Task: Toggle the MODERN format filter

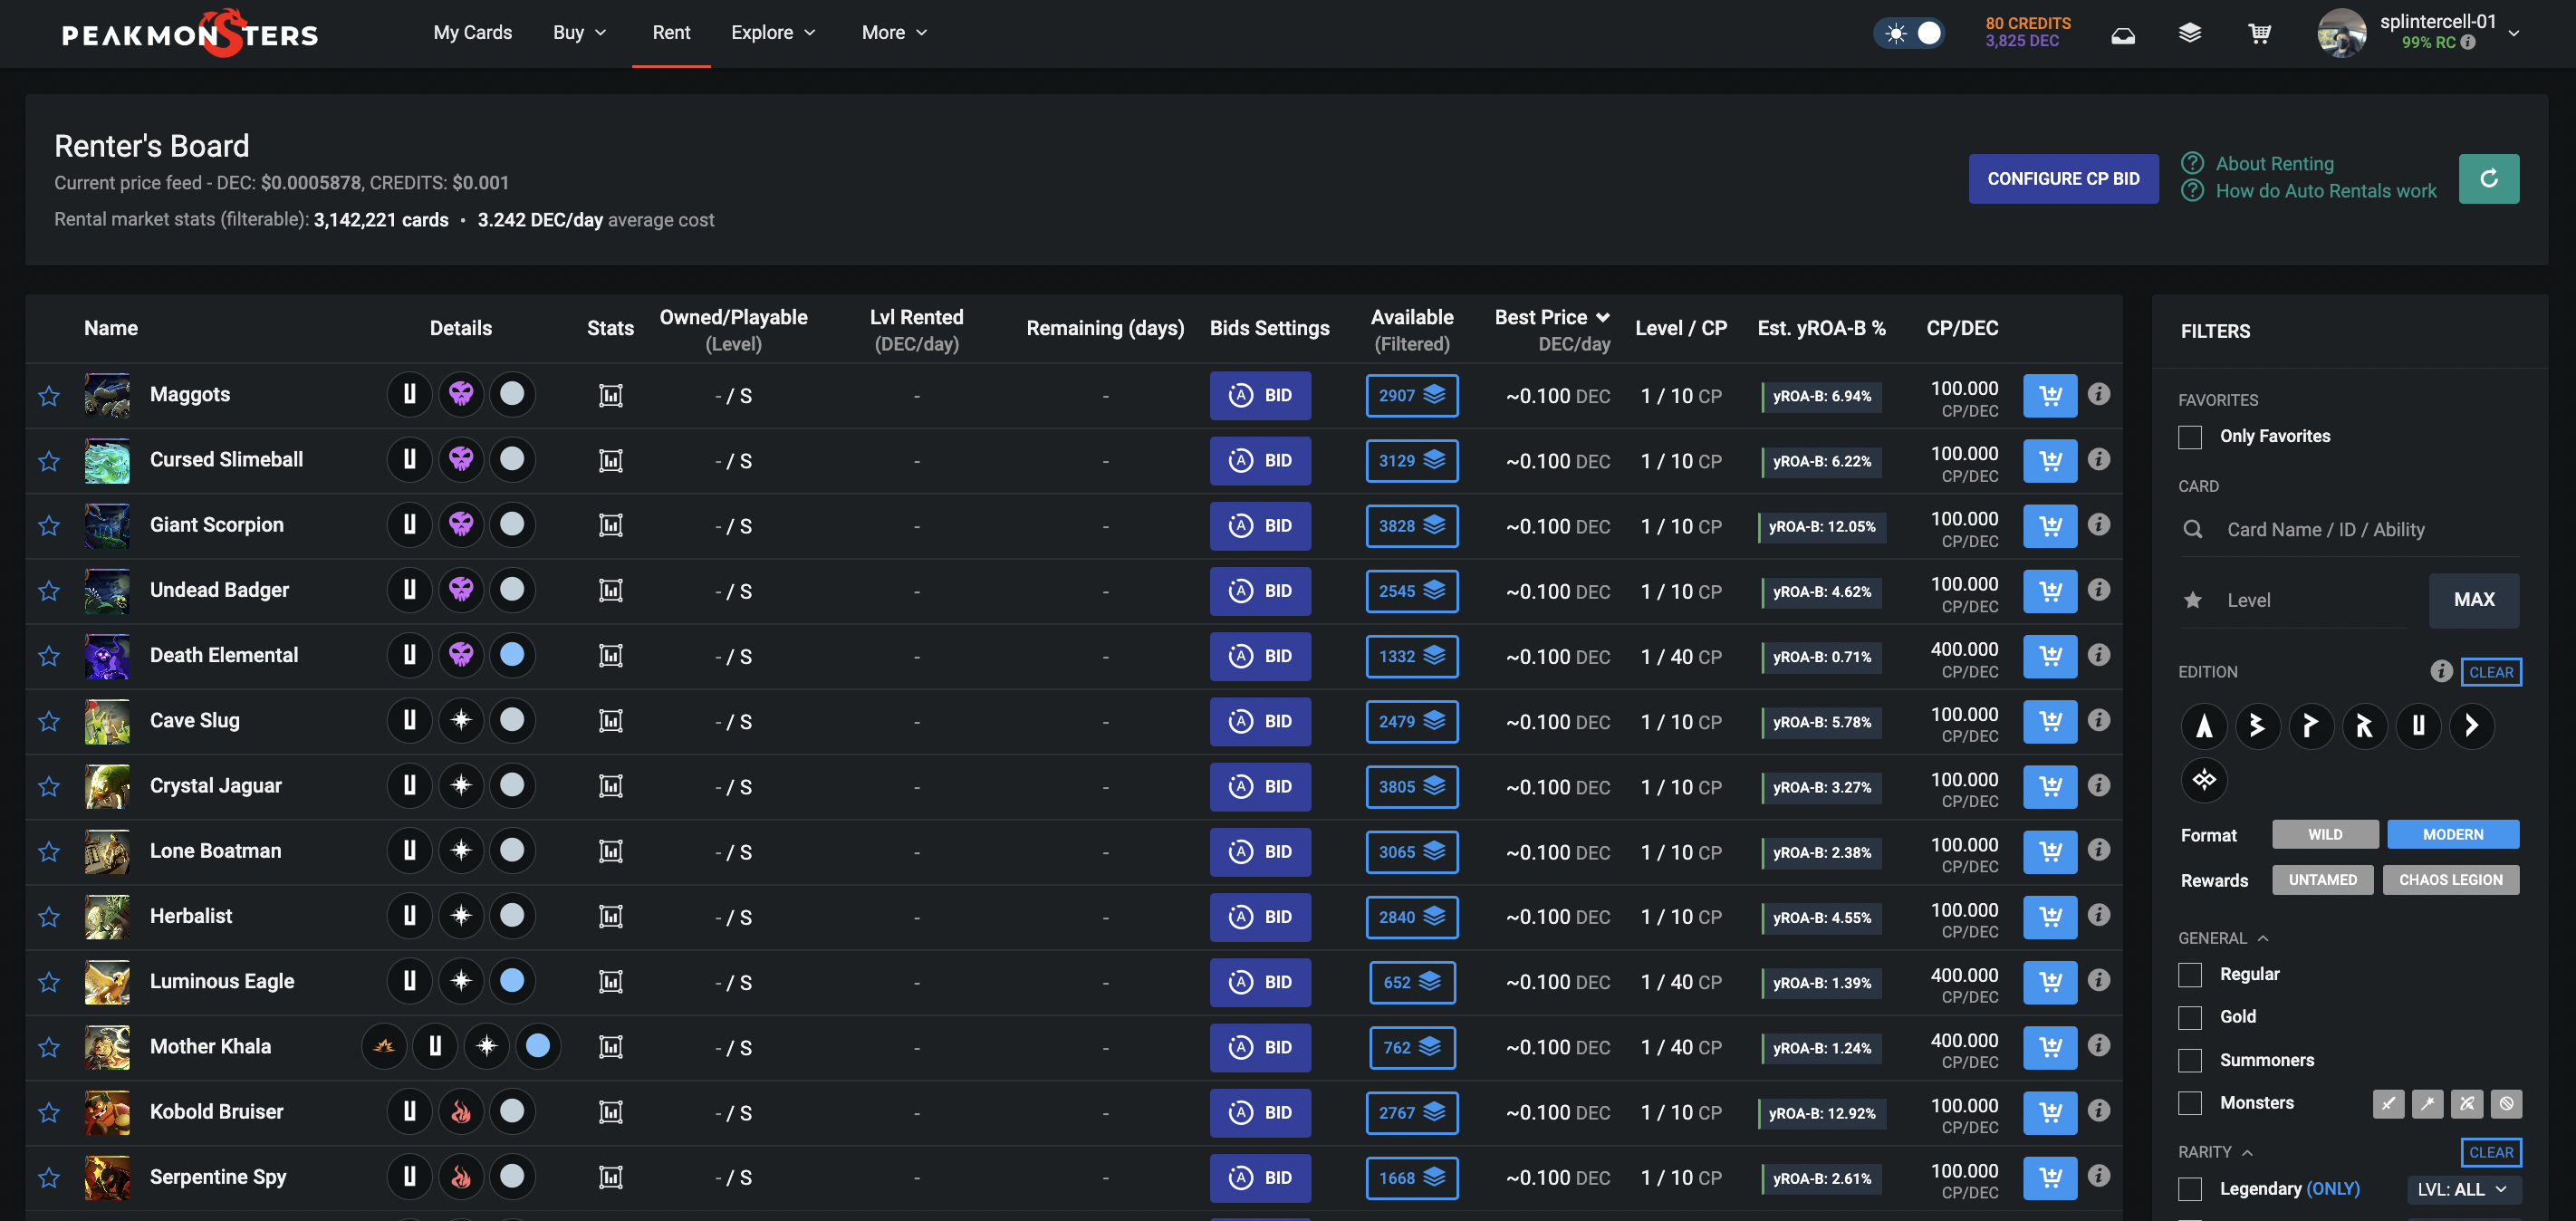Action: 2453,835
